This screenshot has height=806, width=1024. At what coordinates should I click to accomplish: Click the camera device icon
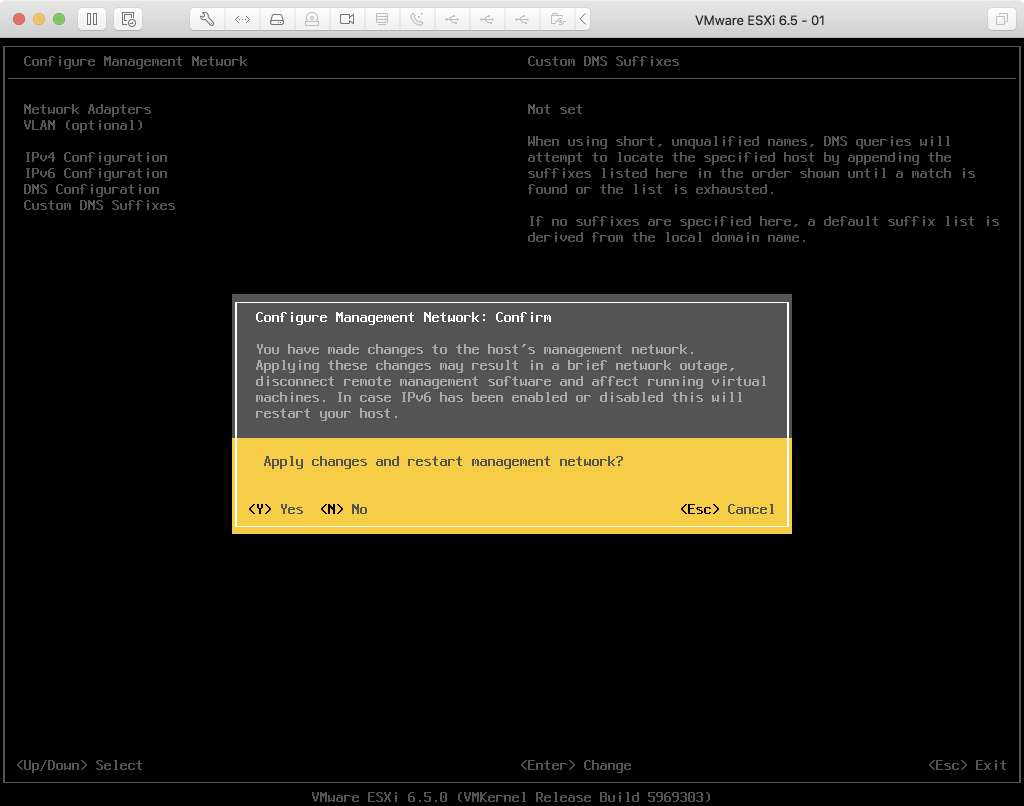click(x=347, y=19)
